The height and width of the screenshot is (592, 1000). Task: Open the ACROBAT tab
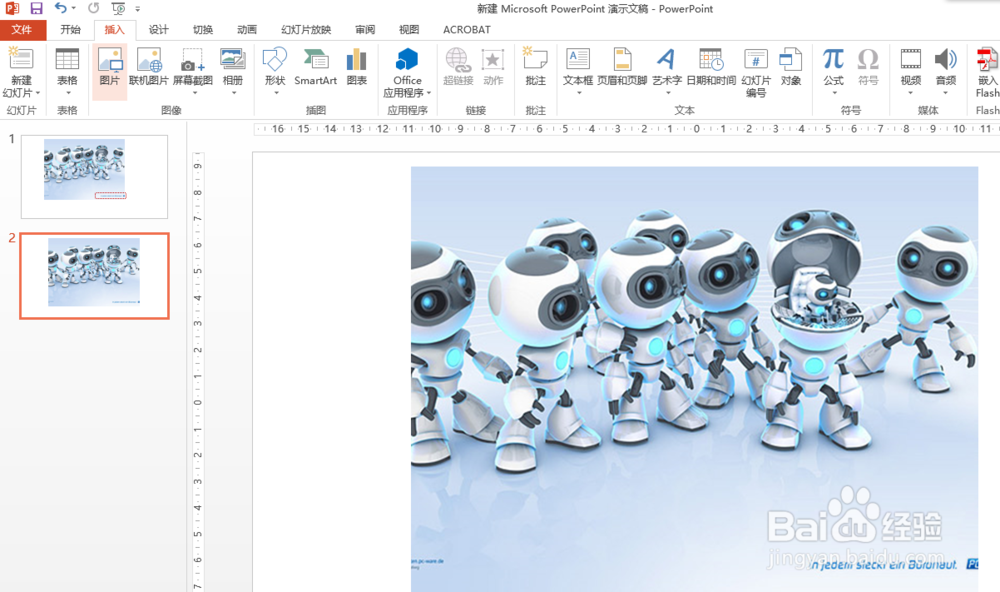(467, 29)
